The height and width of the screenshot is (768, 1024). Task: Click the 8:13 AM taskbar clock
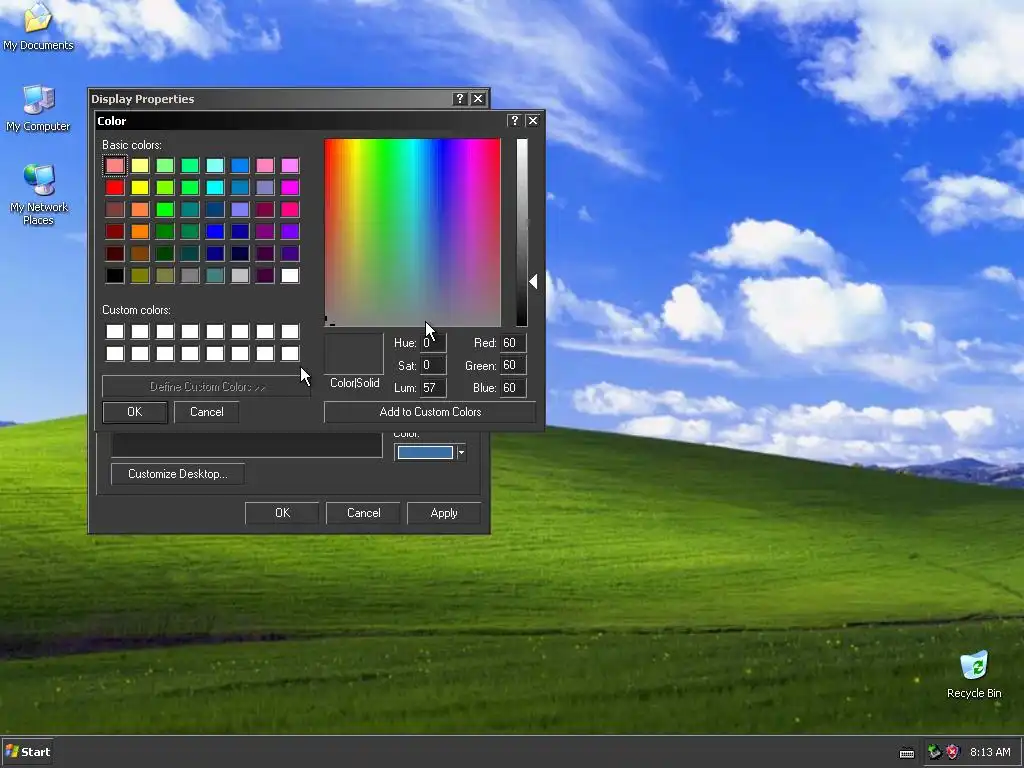click(990, 752)
